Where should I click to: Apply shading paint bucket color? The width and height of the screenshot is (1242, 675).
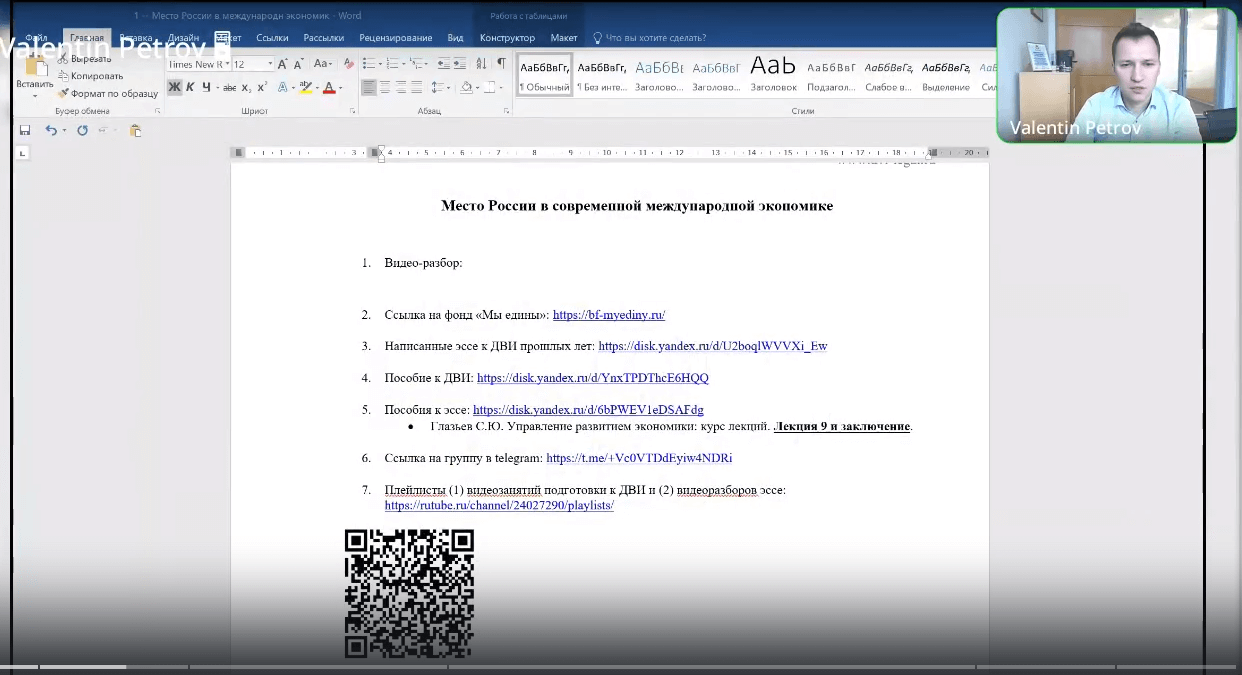466,88
